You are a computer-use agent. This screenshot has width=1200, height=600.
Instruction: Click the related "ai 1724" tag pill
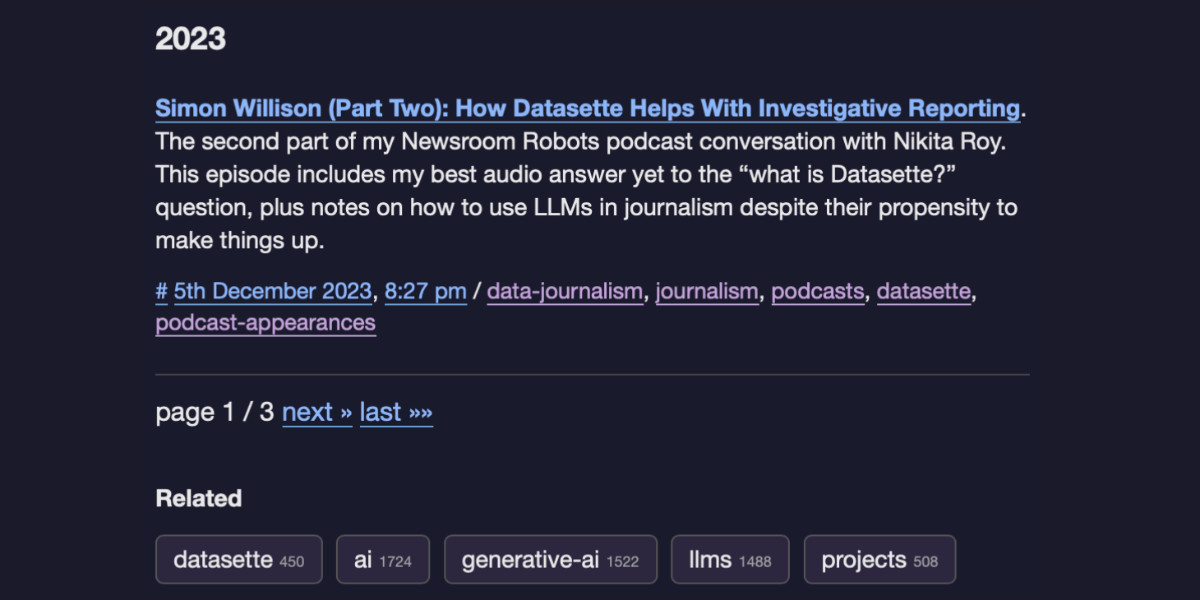pyautogui.click(x=382, y=559)
